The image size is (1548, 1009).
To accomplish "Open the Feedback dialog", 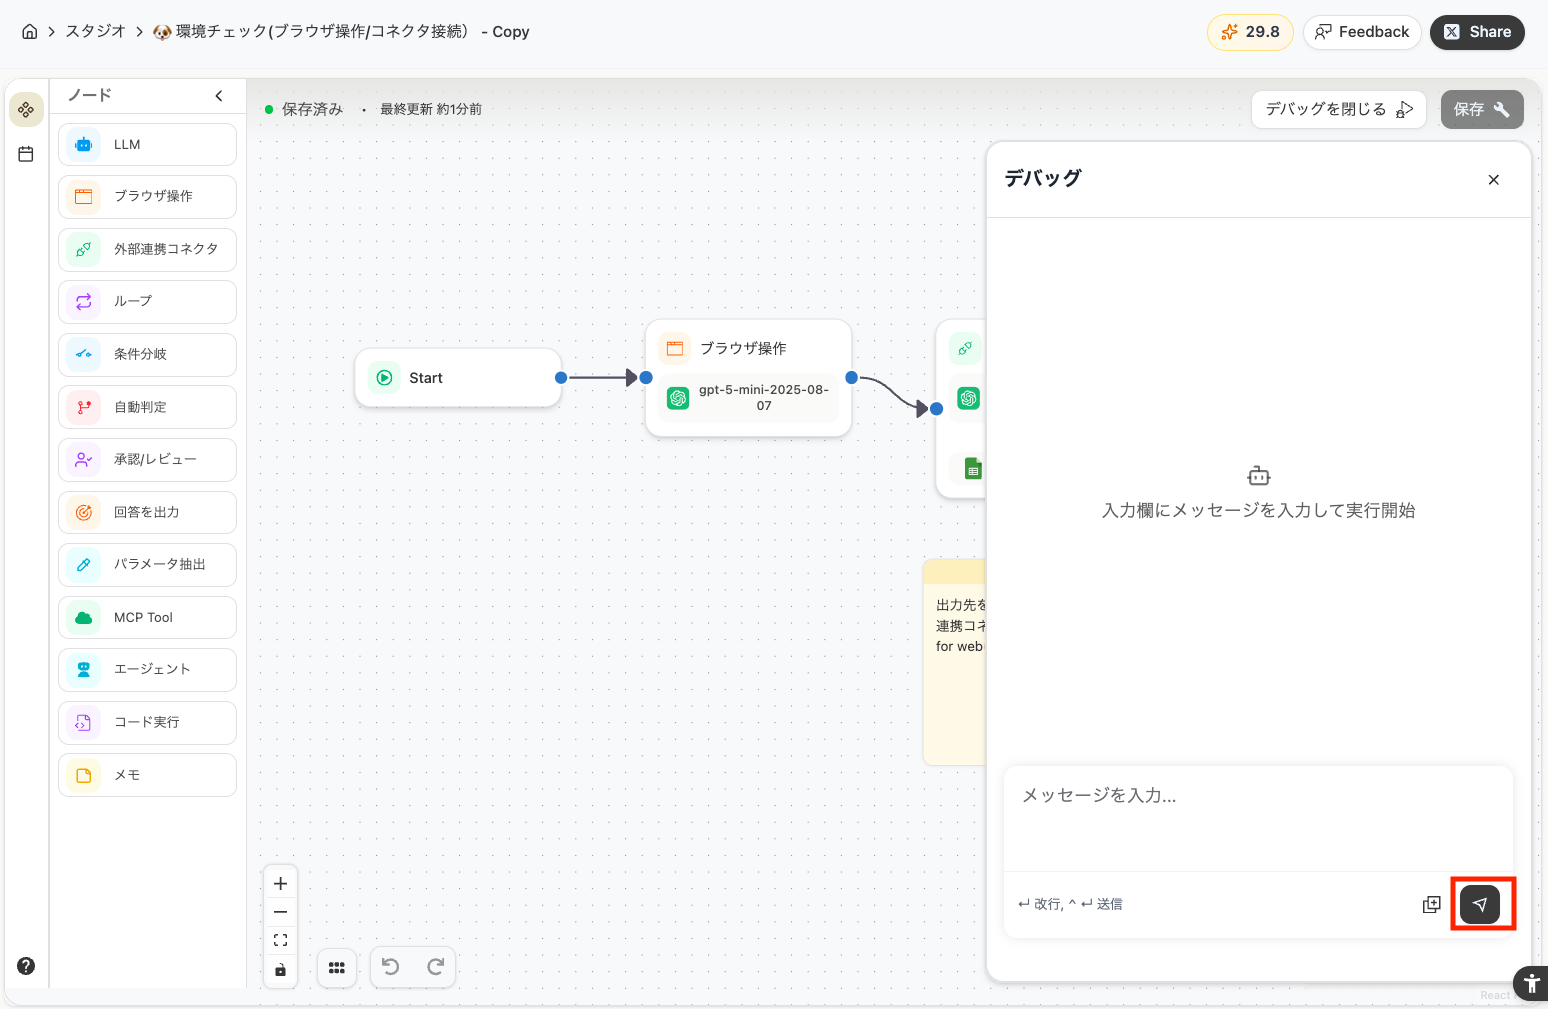I will [1362, 31].
